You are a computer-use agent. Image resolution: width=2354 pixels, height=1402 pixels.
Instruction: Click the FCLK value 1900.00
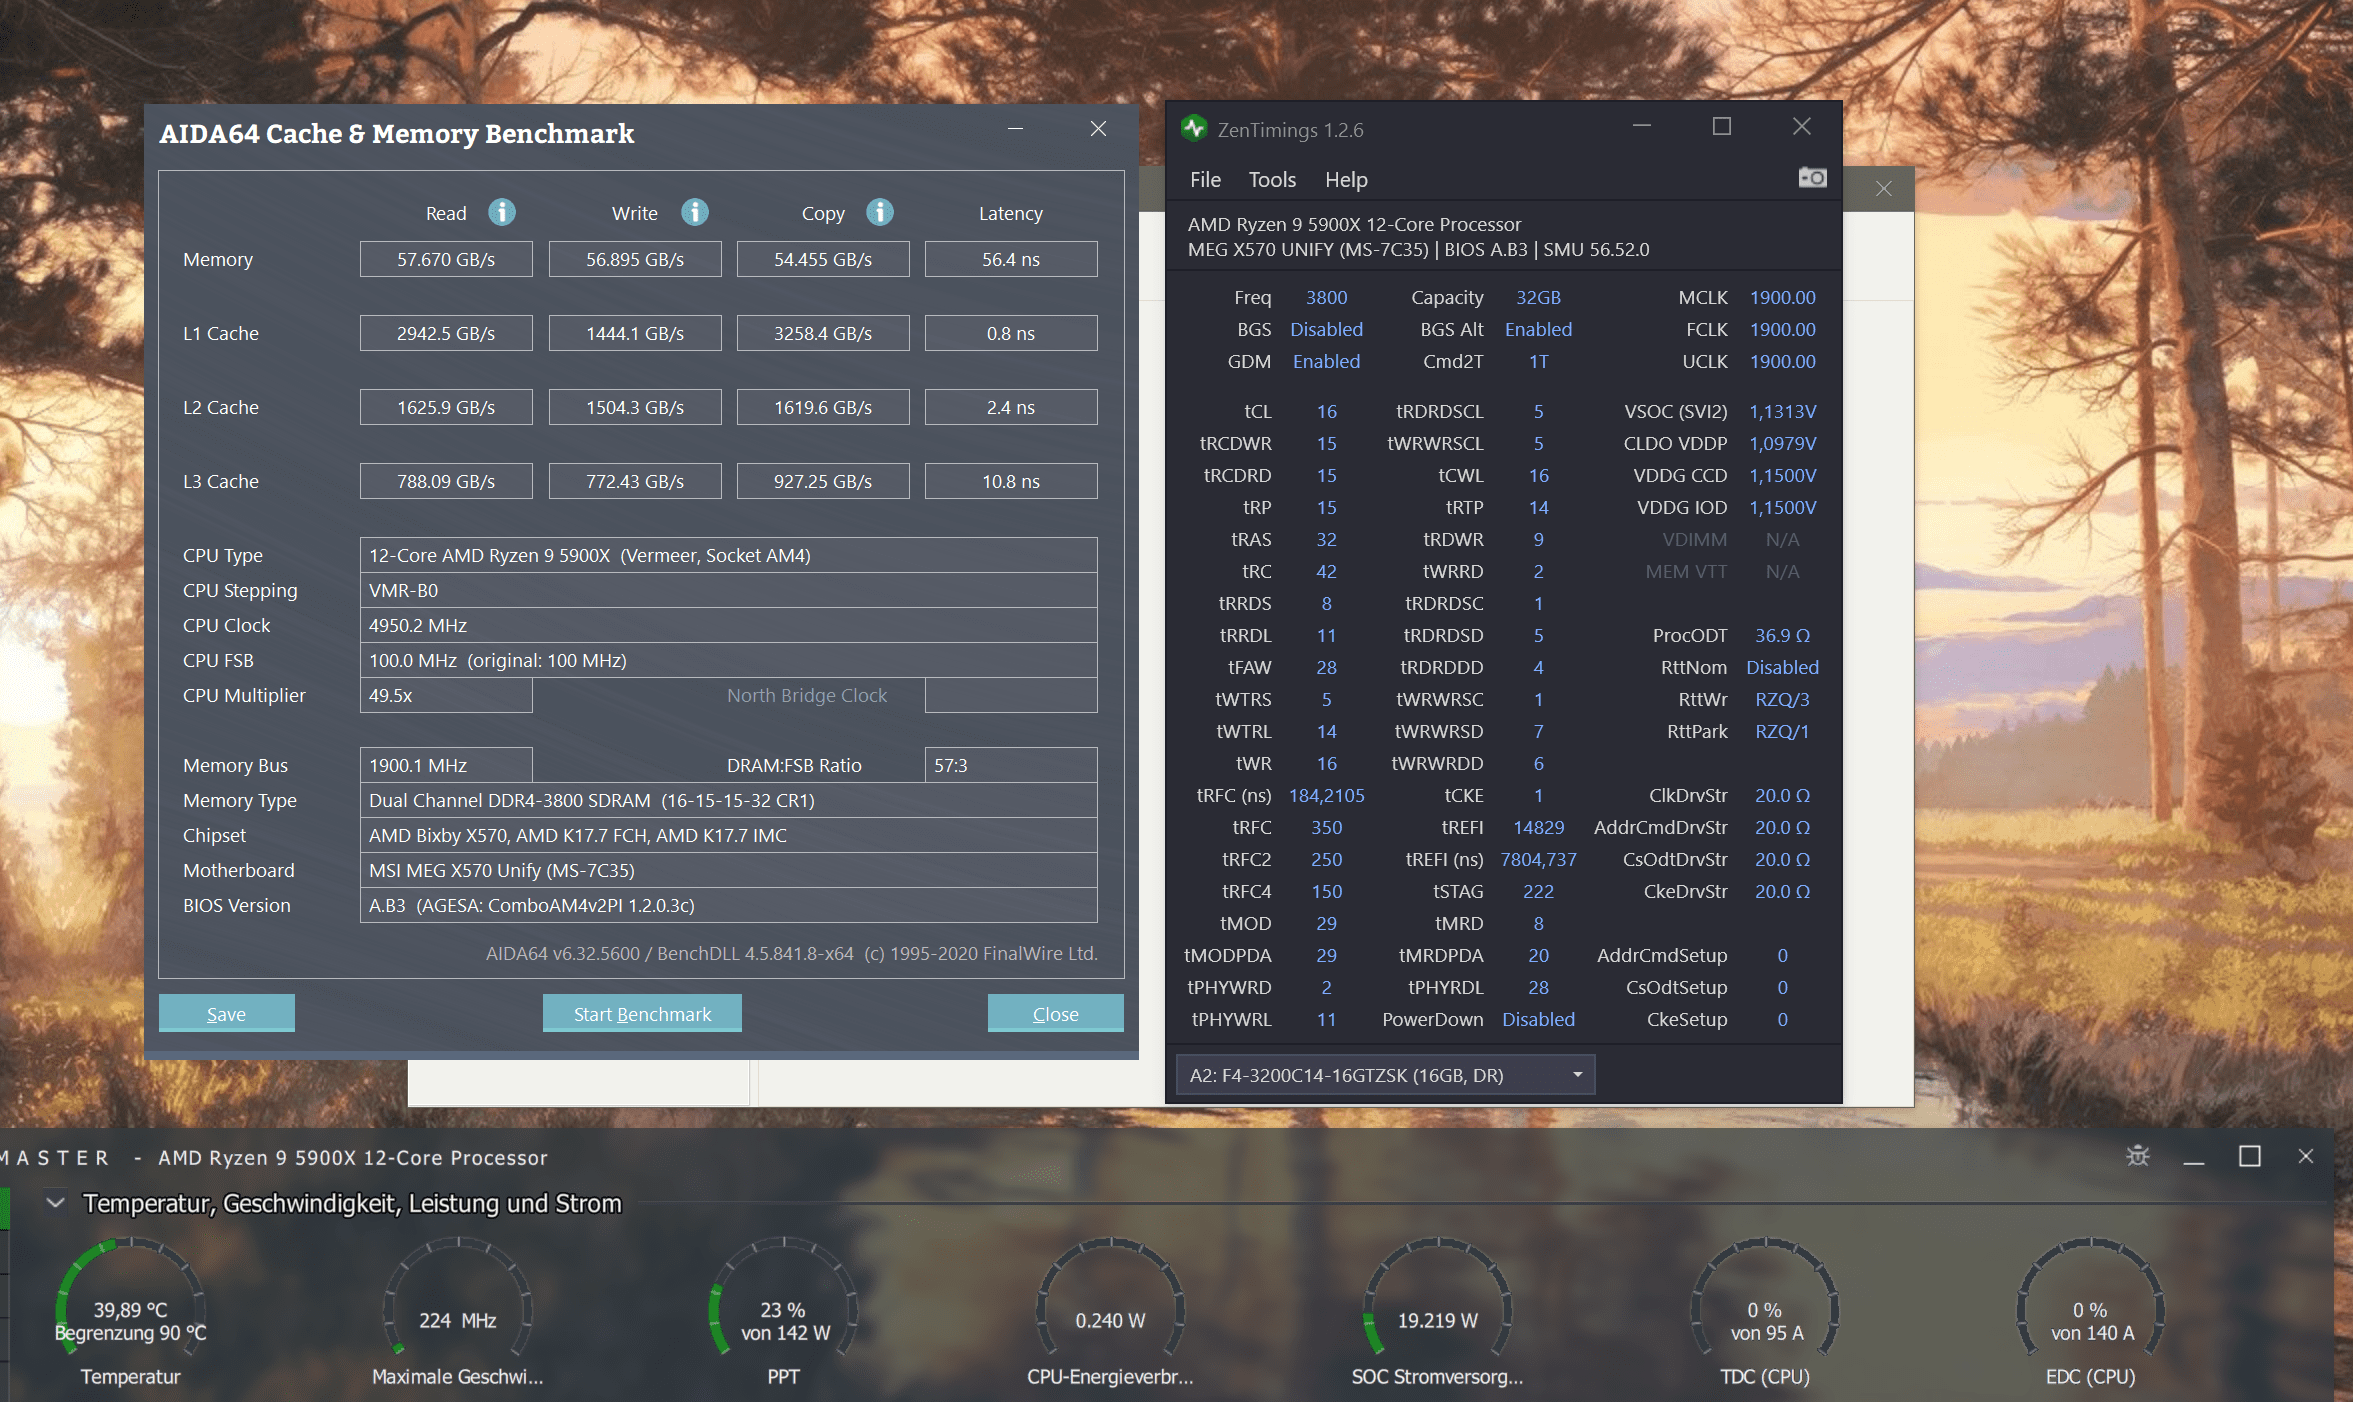[1782, 329]
